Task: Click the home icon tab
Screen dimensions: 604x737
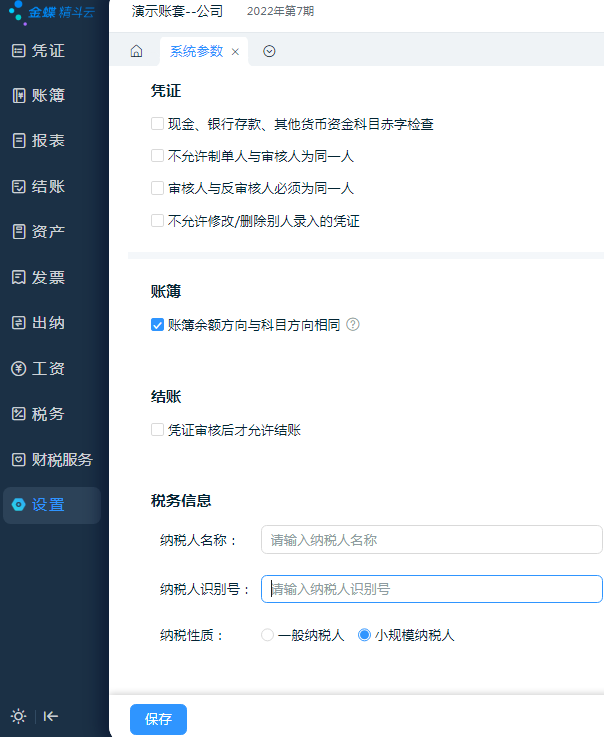Action: coord(136,51)
